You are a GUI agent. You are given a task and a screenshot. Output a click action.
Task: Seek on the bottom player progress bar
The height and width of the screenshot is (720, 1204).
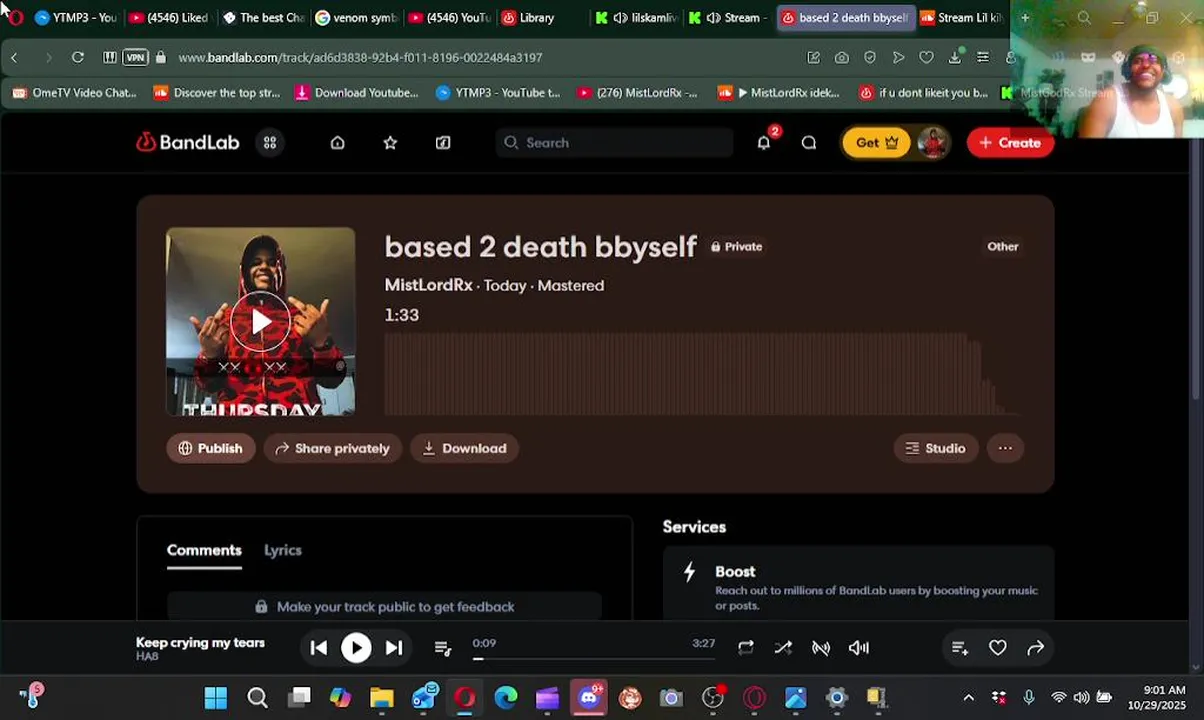point(596,658)
